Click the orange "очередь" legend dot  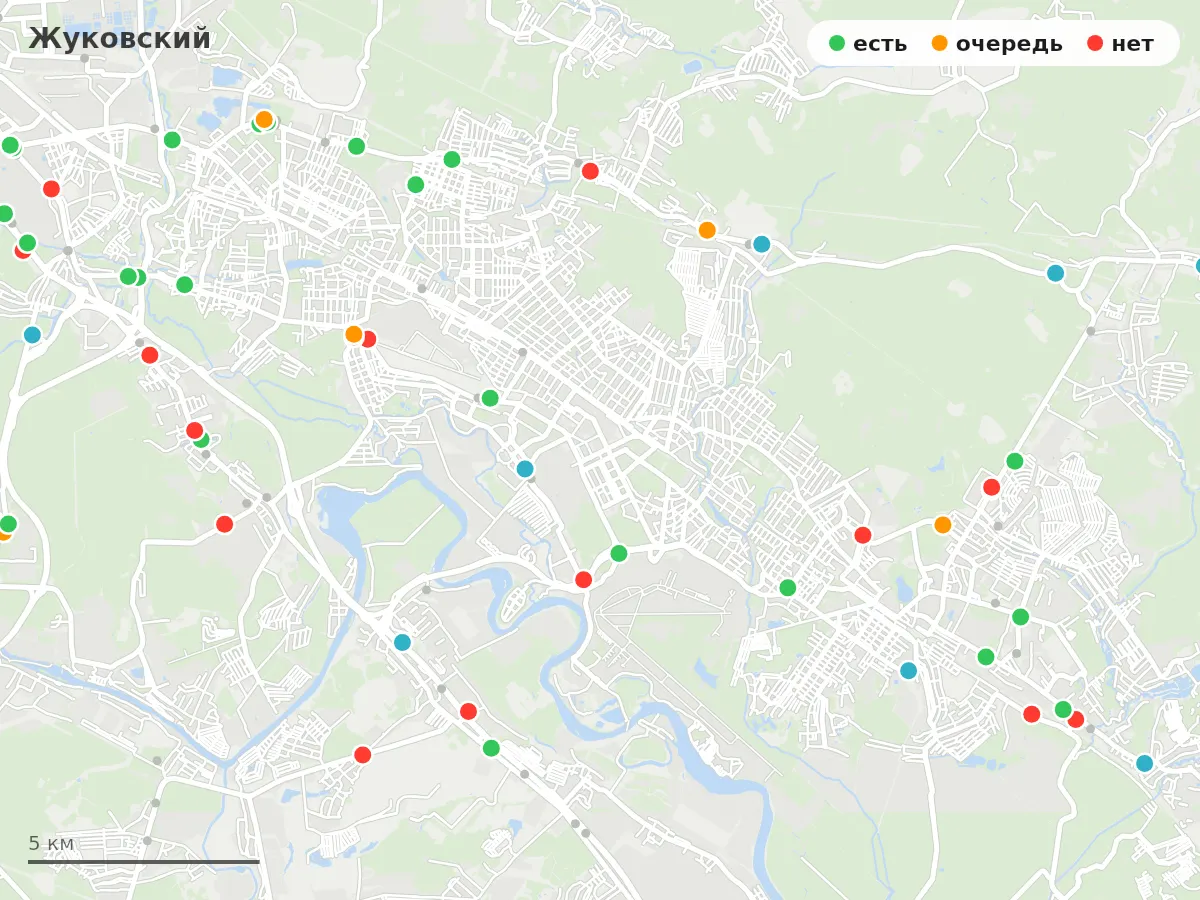940,43
